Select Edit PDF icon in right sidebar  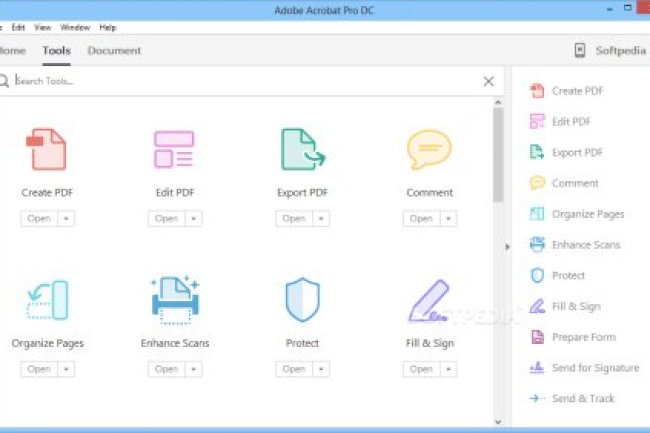(x=537, y=121)
